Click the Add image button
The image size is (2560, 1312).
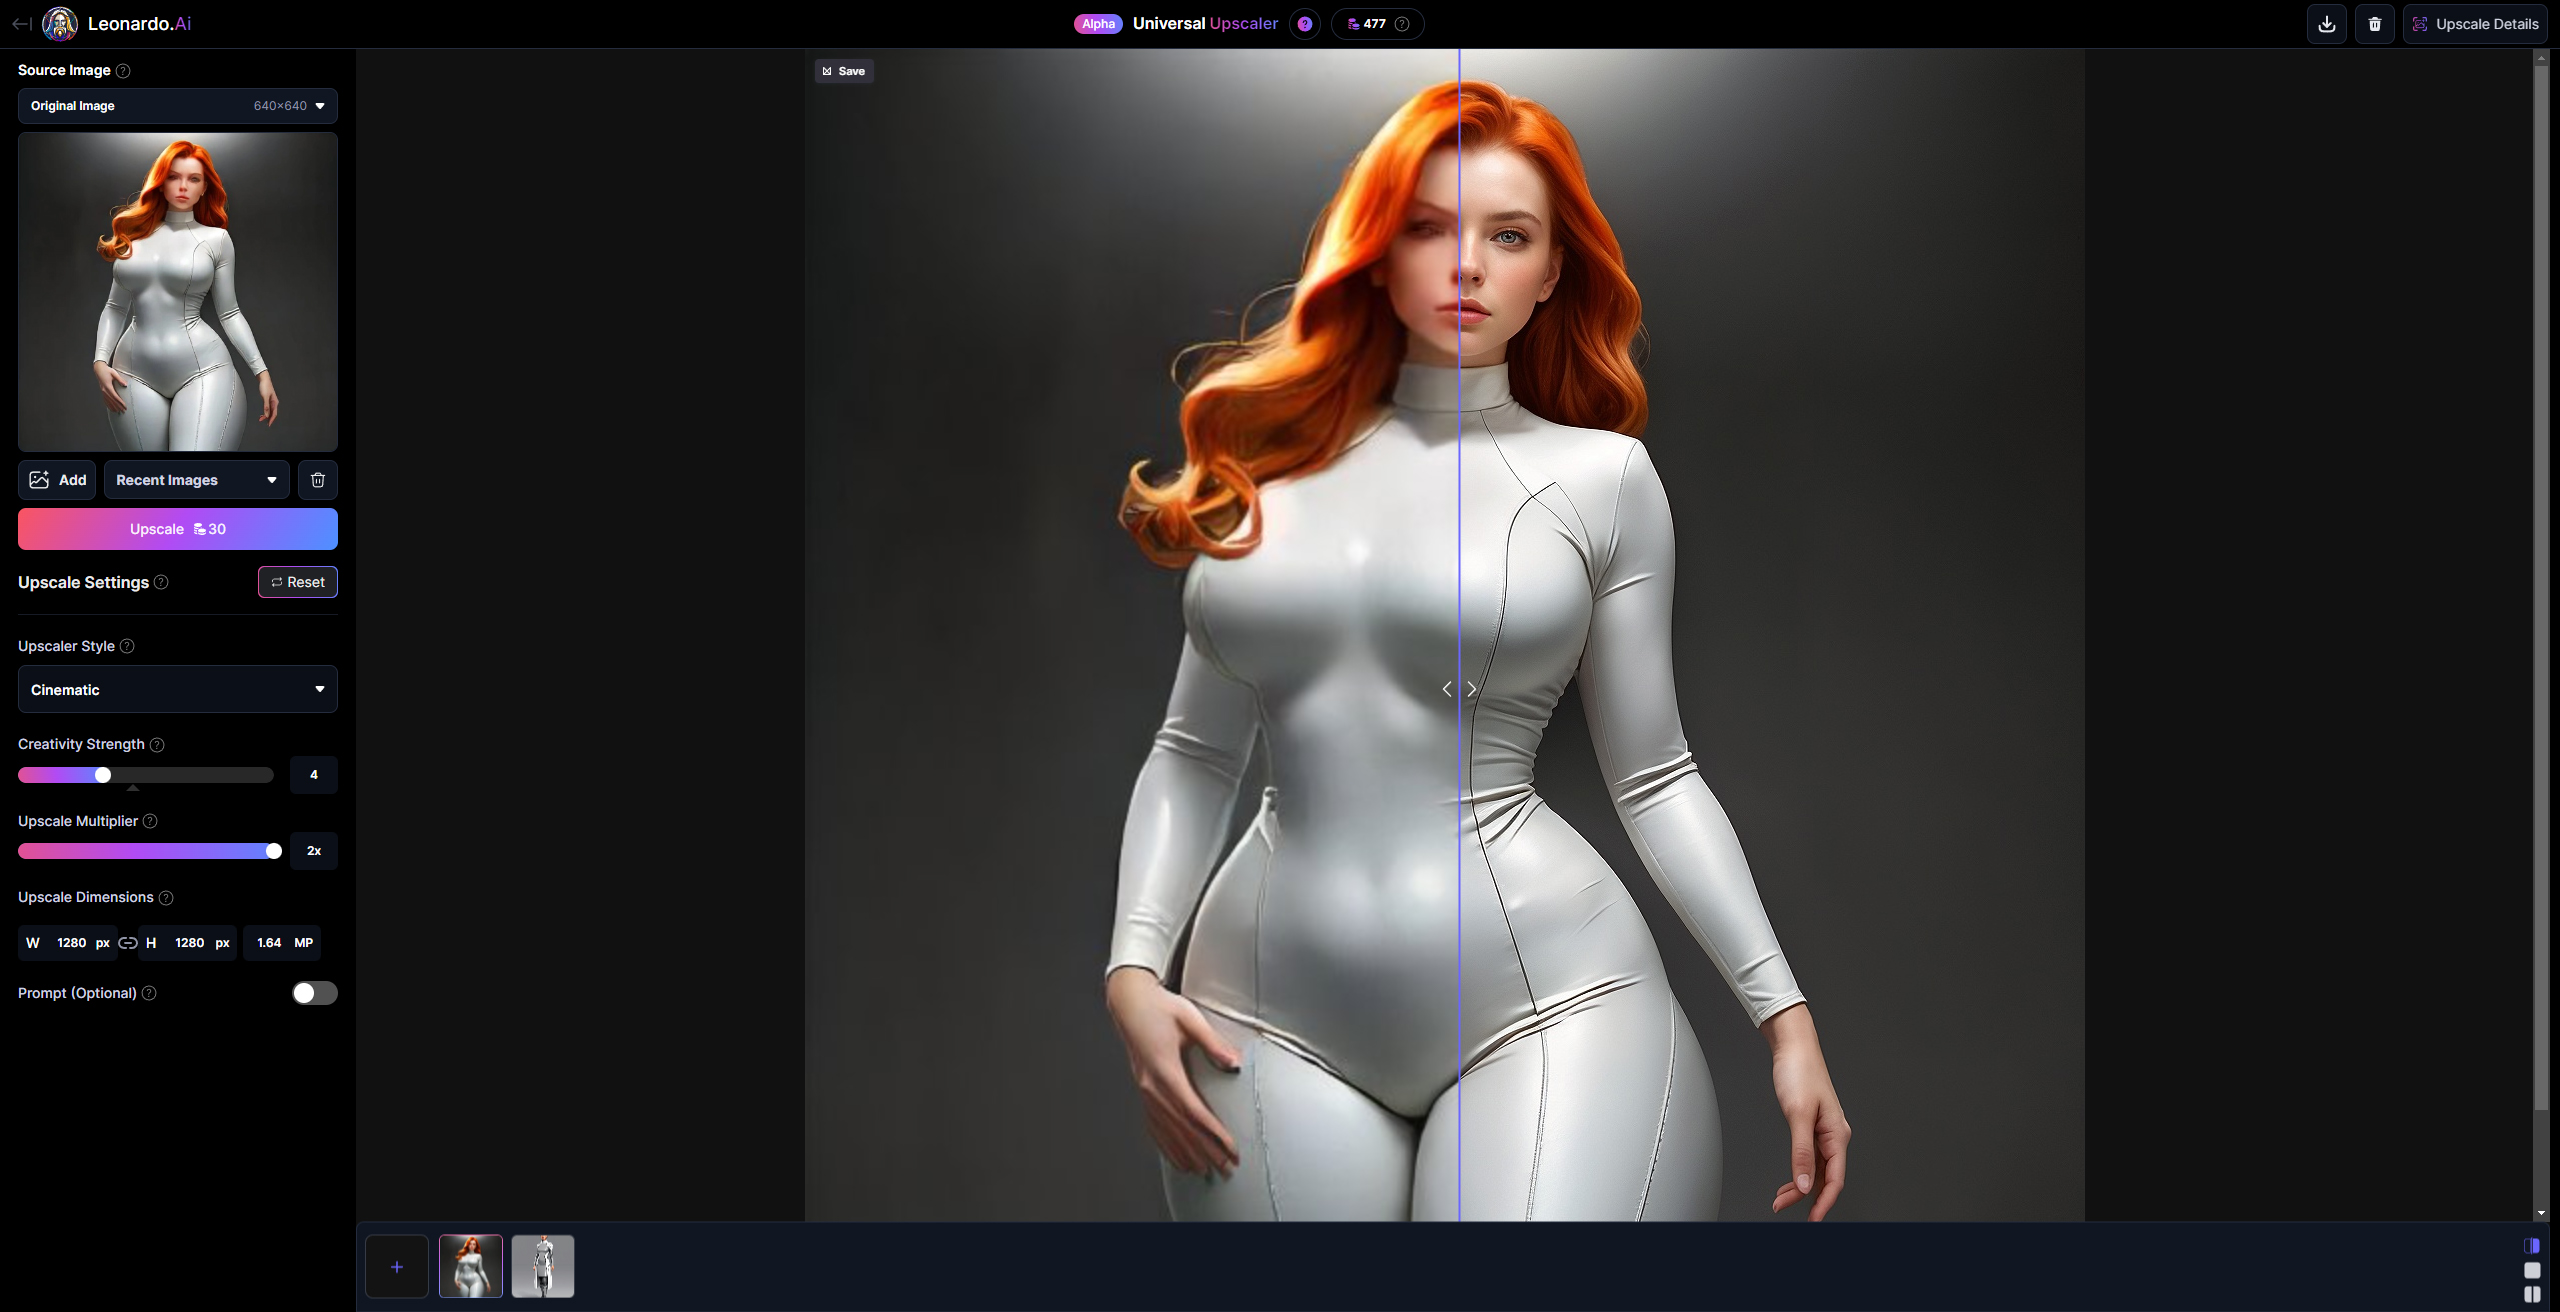pyautogui.click(x=57, y=480)
